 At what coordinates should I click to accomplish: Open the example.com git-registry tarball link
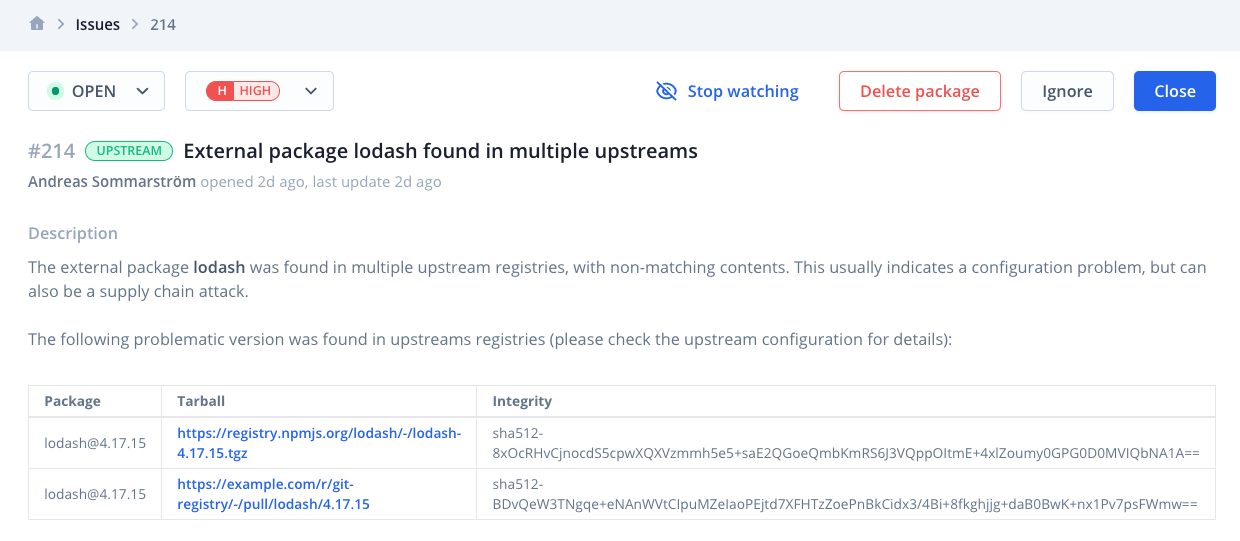click(x=273, y=494)
